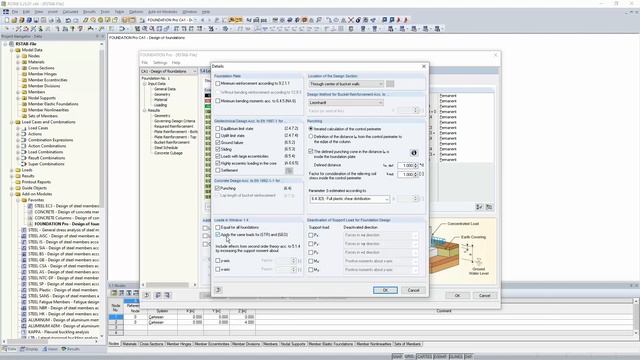Collapse Model Data folder in navigator

(11, 50)
